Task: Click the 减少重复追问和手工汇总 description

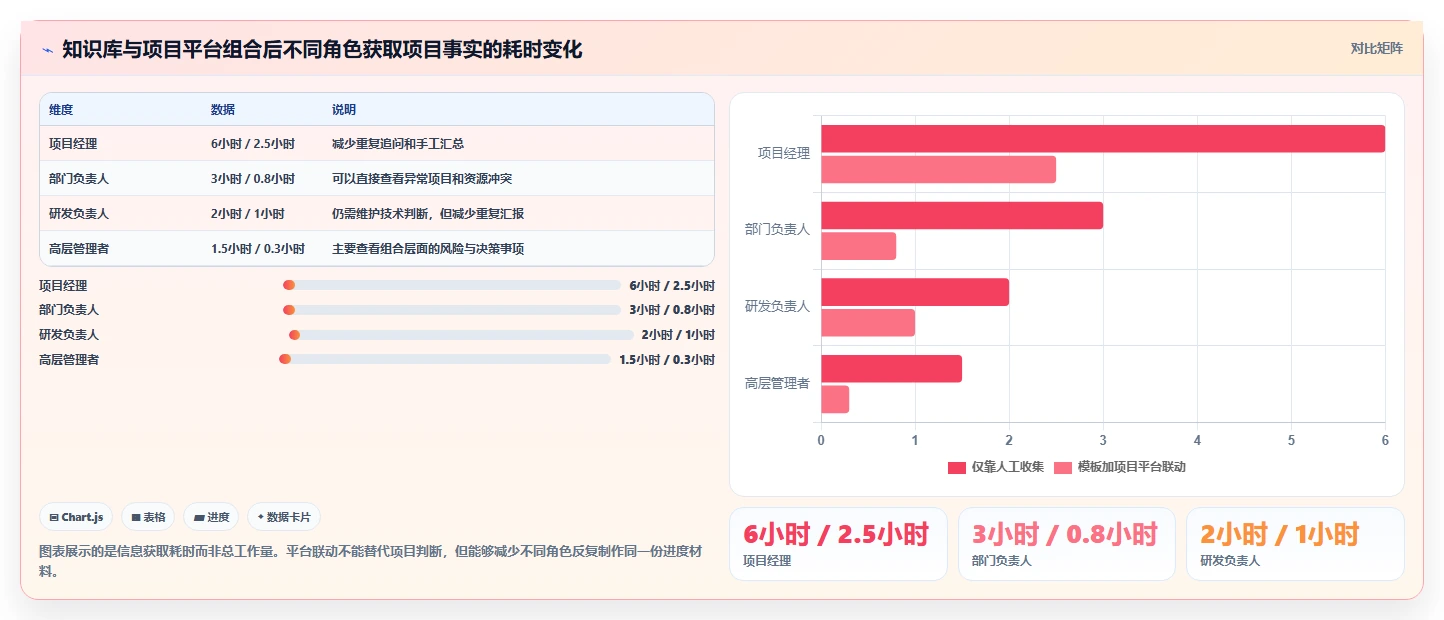Action: coord(398,144)
